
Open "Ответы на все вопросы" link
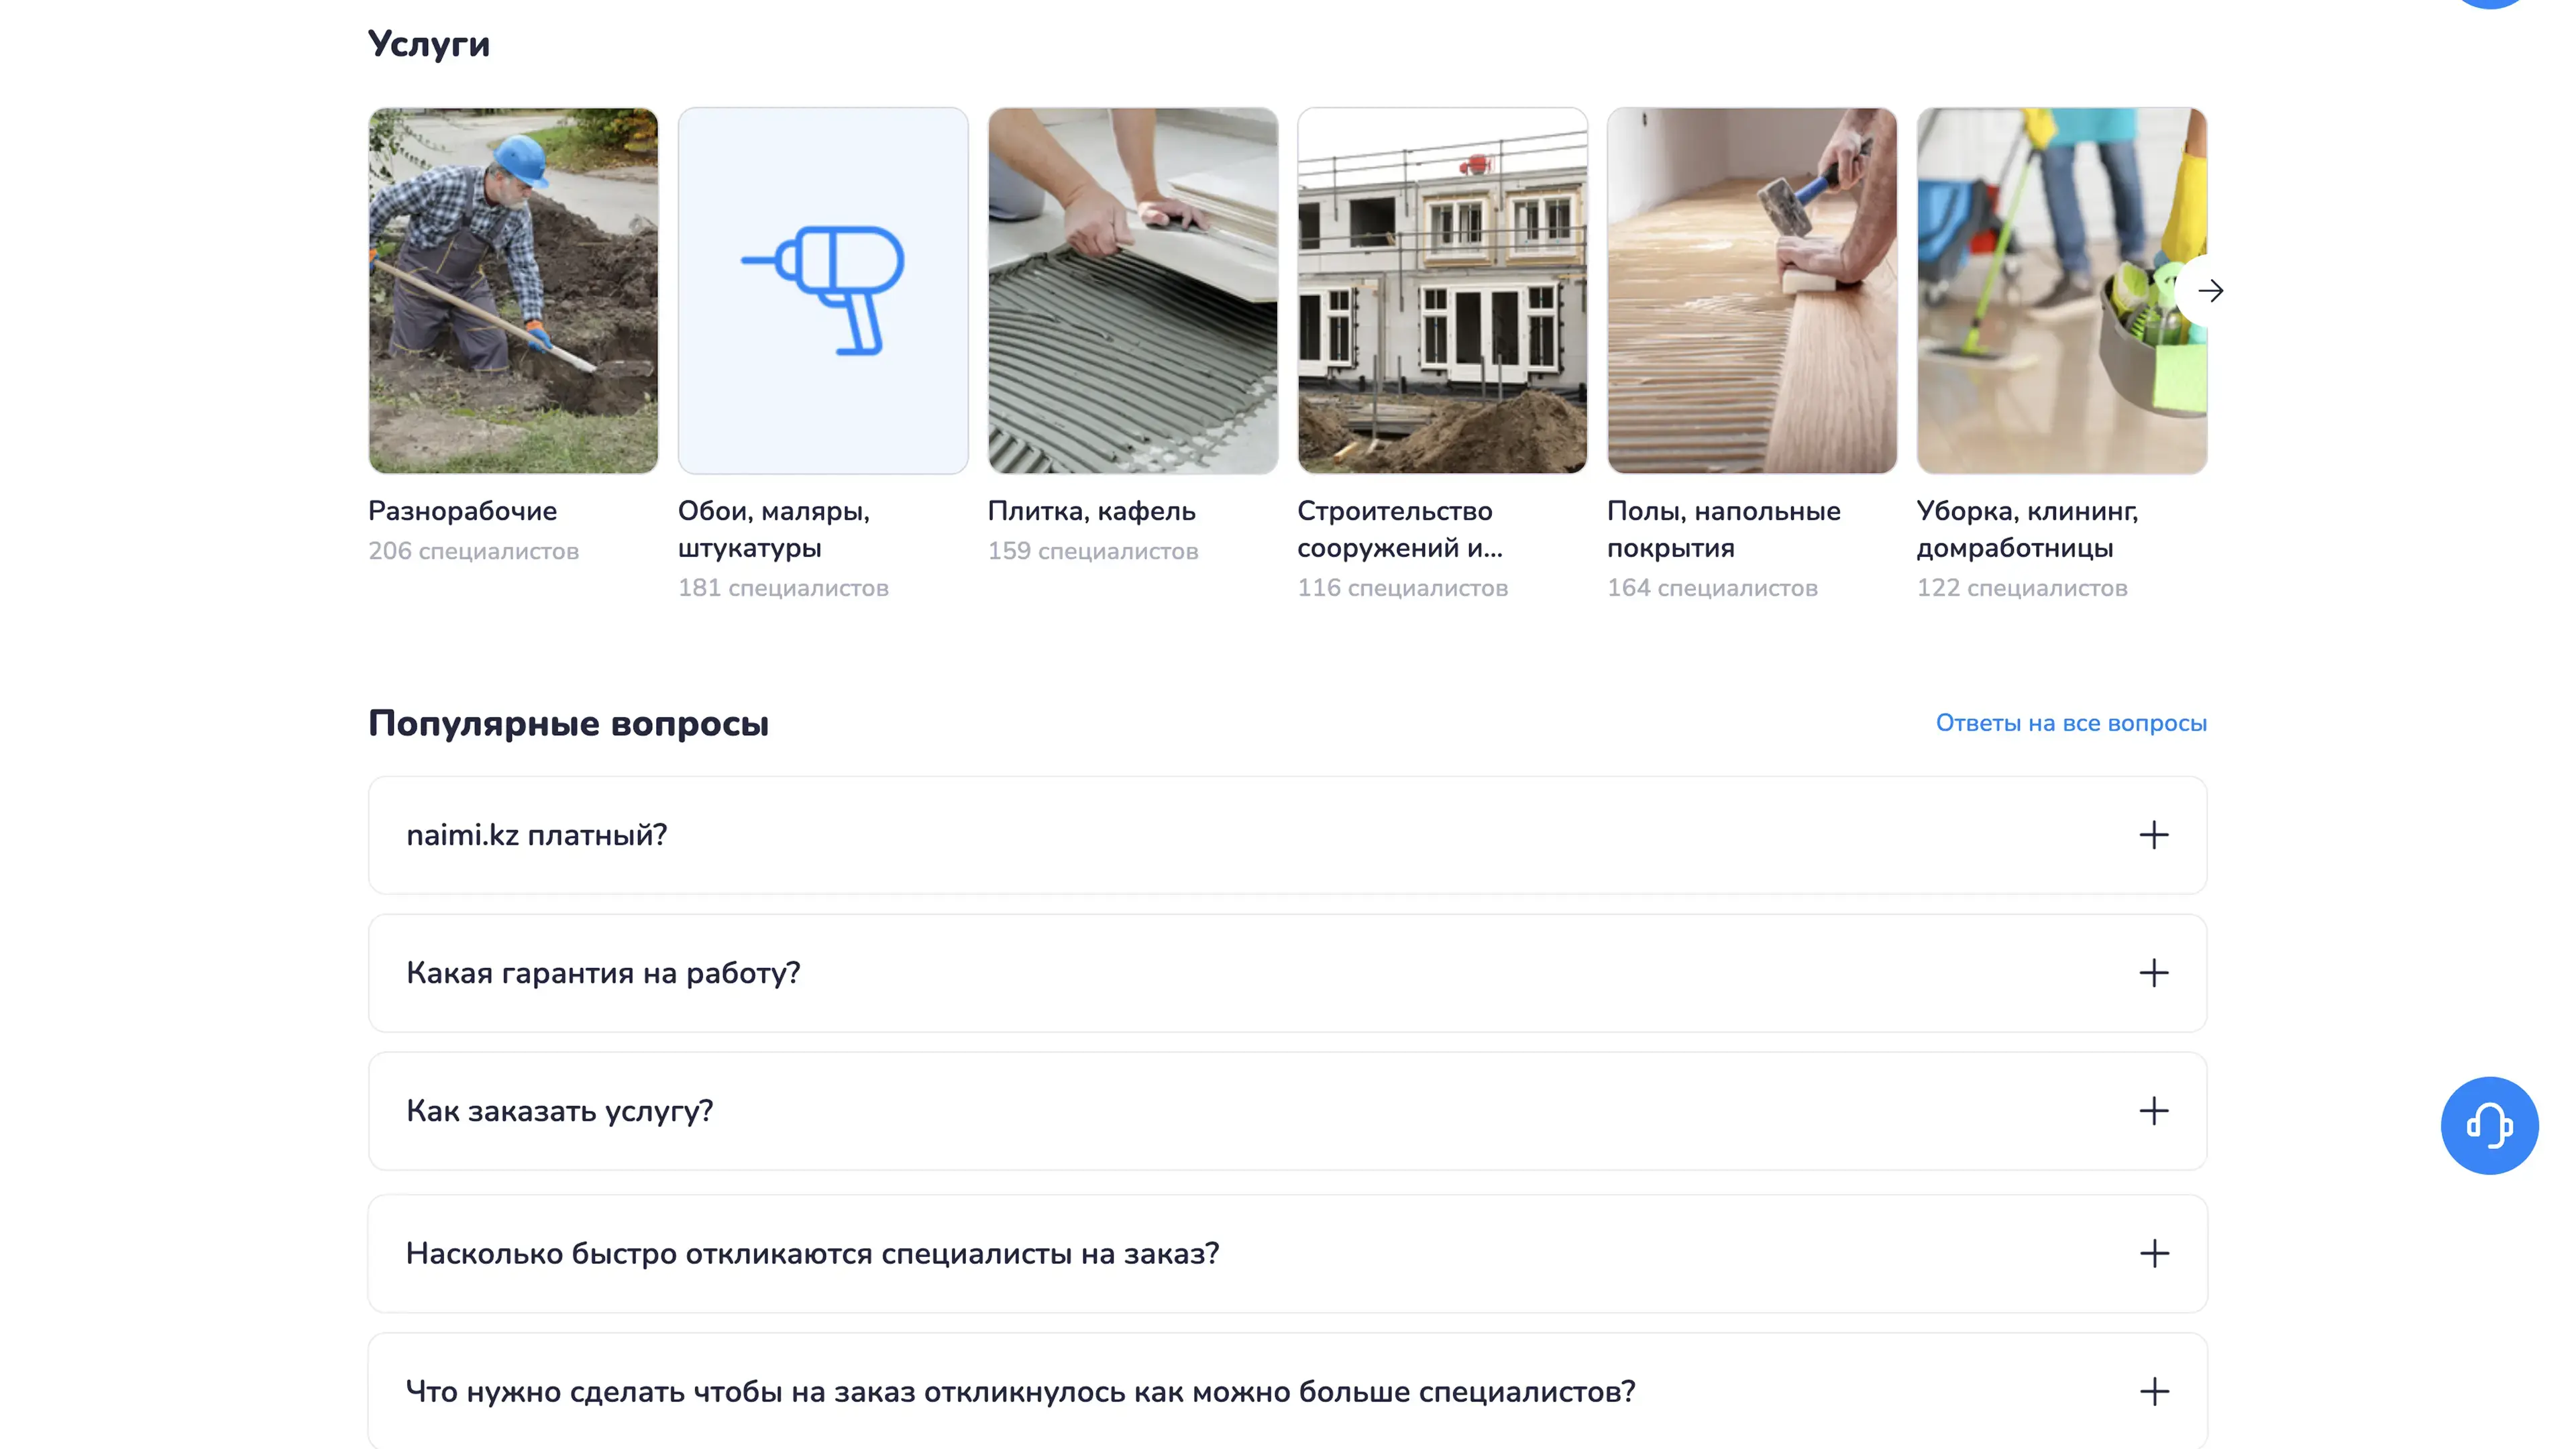(x=2070, y=723)
